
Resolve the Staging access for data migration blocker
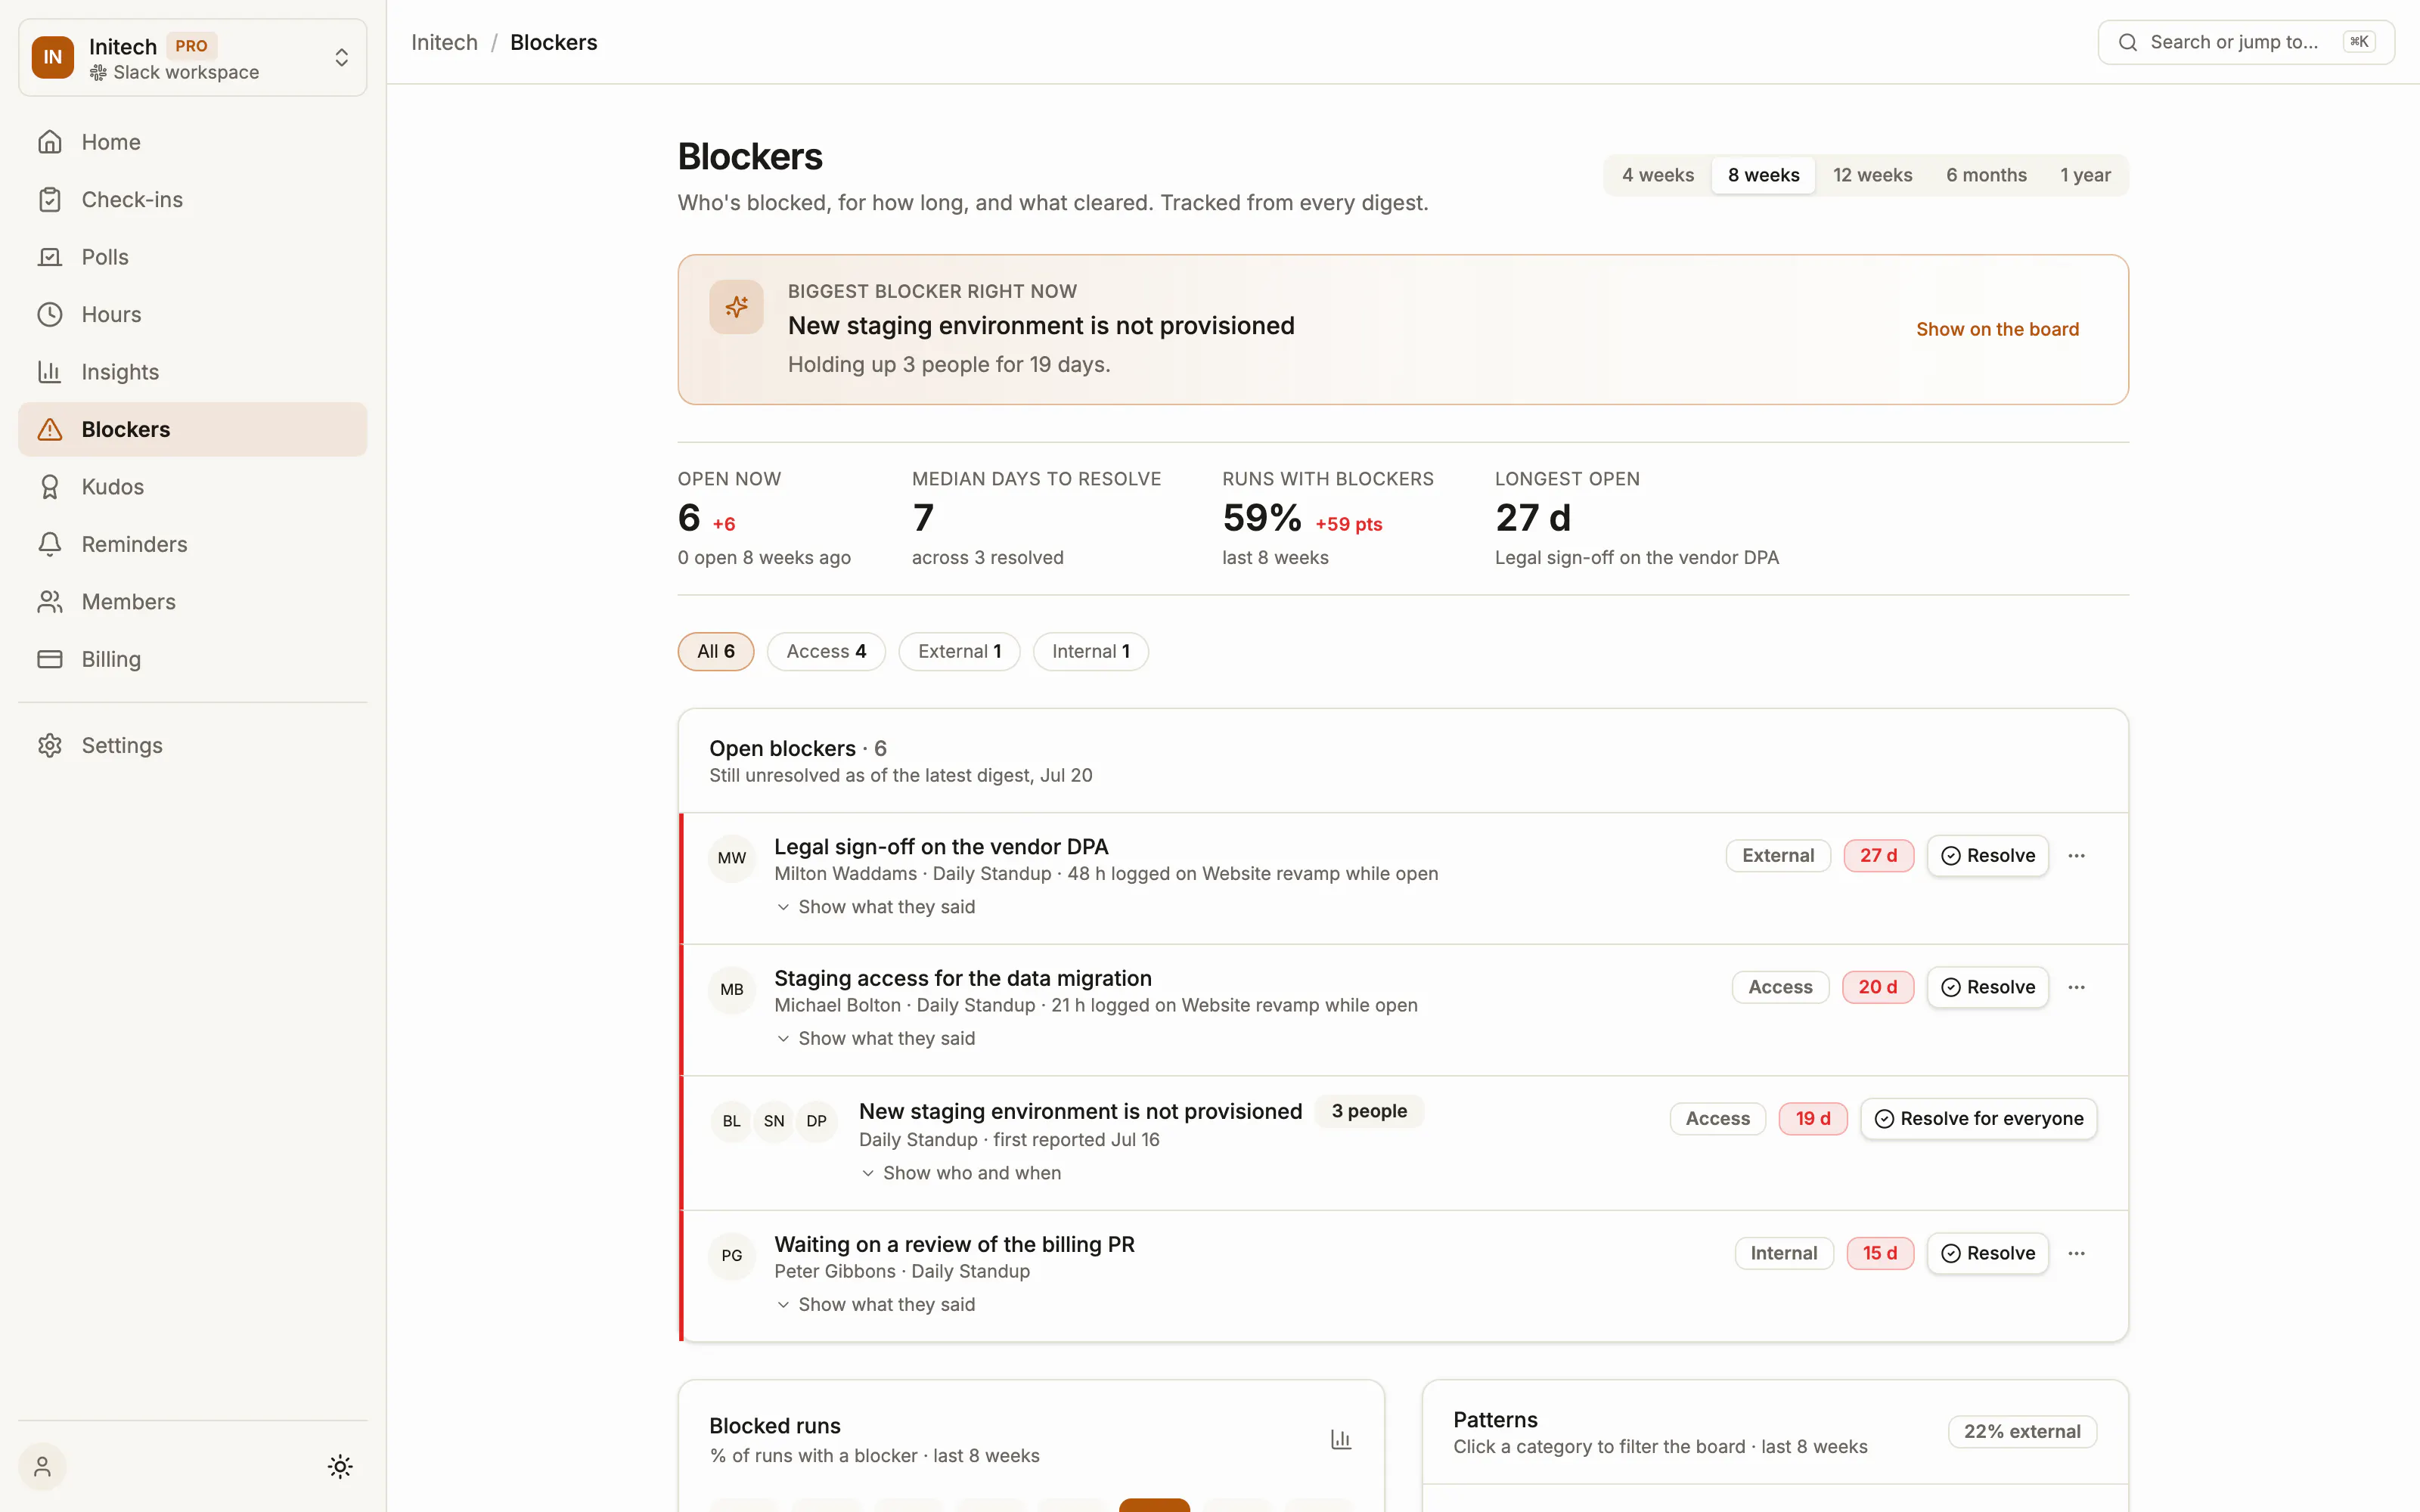tap(1987, 988)
